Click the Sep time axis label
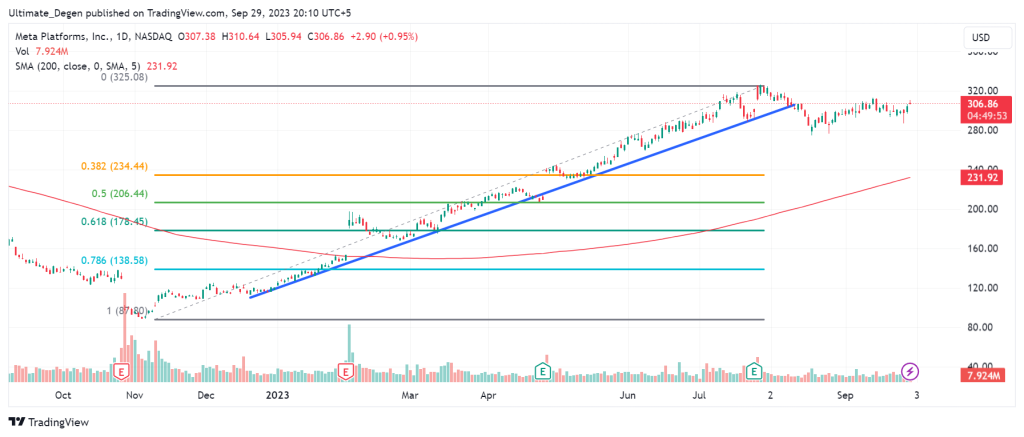 pyautogui.click(x=846, y=395)
